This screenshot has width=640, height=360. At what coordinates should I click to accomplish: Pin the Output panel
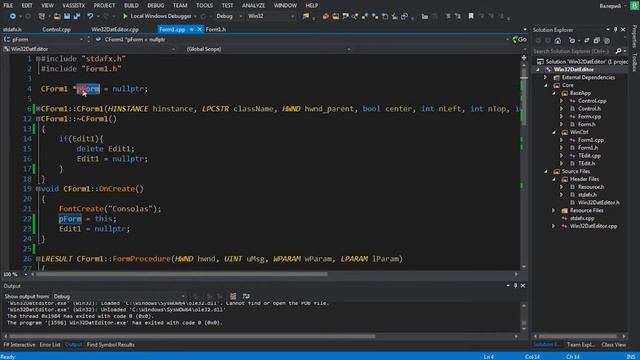(516, 286)
